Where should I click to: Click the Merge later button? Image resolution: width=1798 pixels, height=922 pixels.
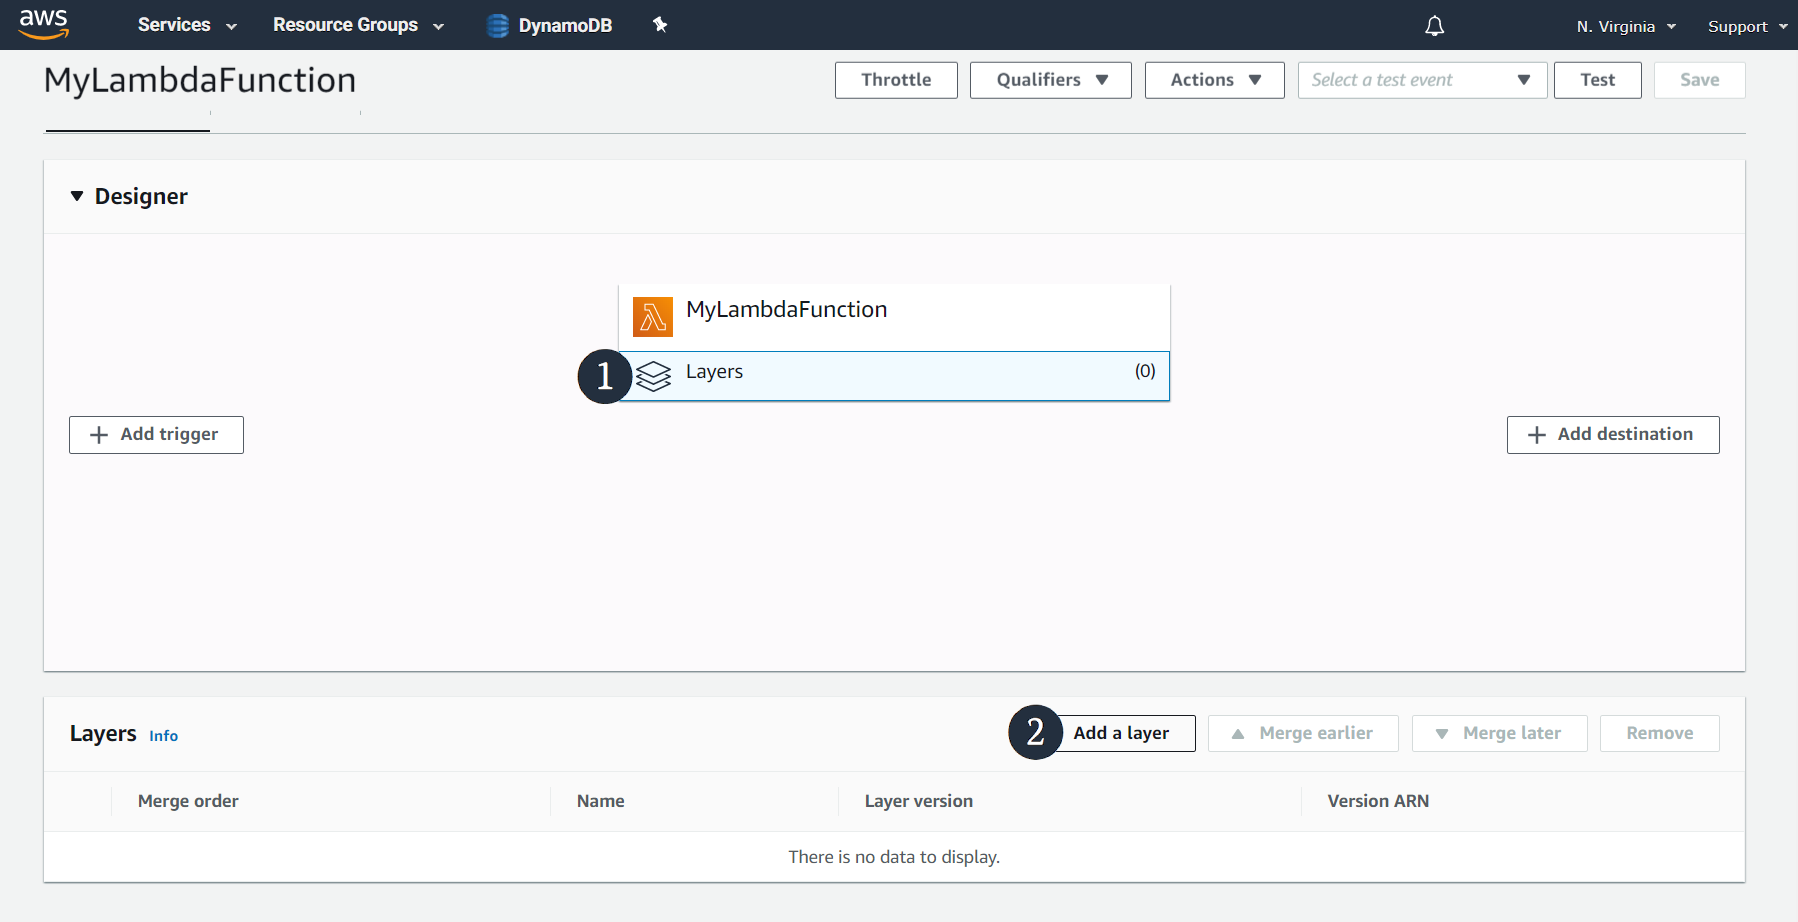click(1499, 733)
